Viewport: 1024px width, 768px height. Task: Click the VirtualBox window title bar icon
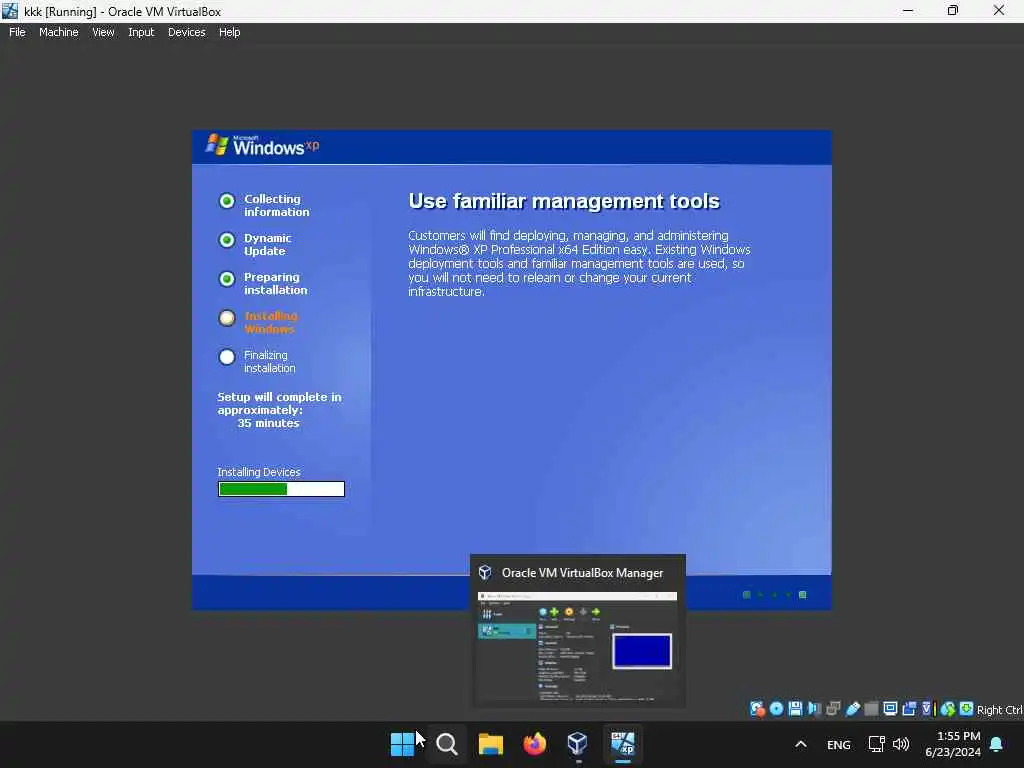(10, 11)
